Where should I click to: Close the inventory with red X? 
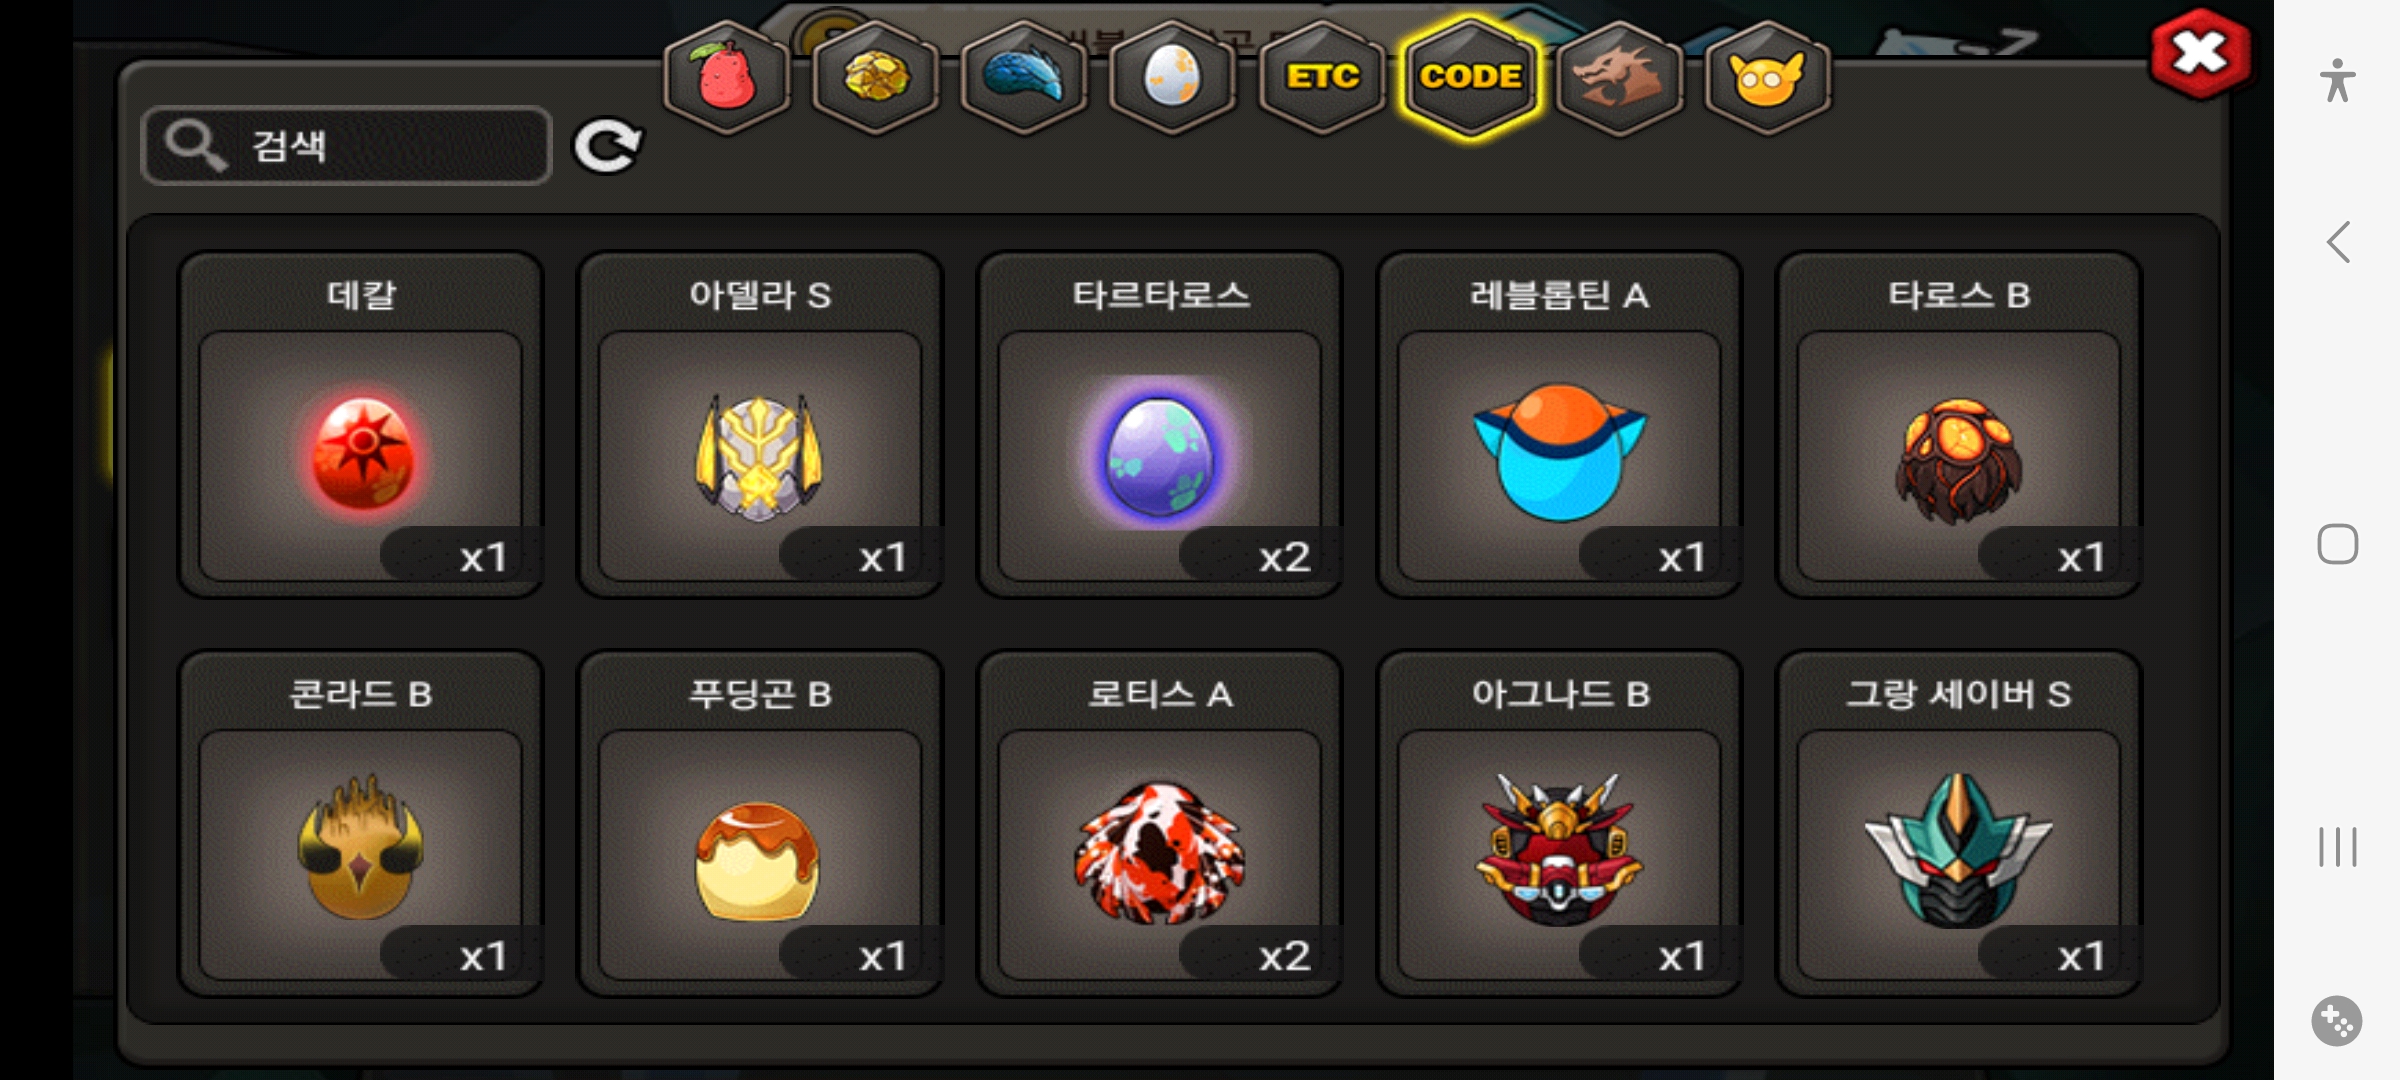point(2200,54)
